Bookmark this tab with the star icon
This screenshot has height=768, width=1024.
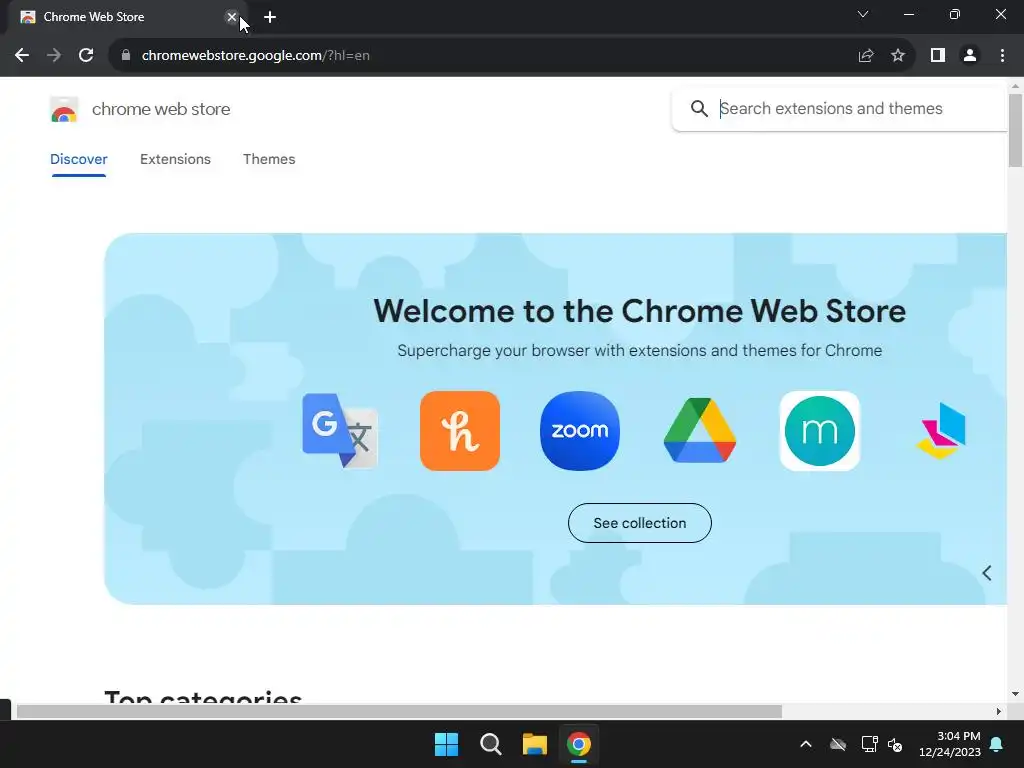[x=898, y=56]
